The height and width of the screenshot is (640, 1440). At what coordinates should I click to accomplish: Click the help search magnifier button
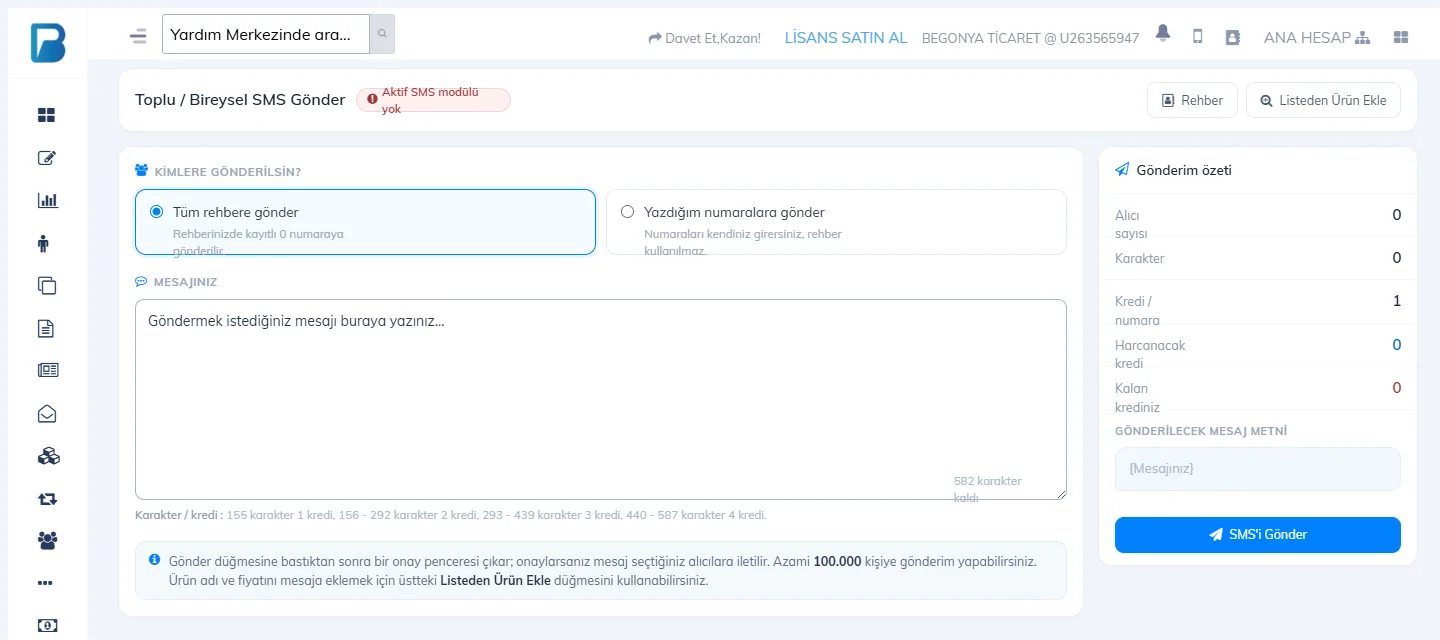(x=382, y=34)
